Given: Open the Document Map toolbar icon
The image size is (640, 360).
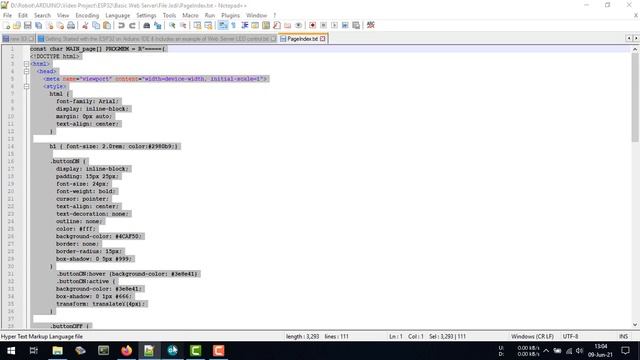Looking at the screenshot, I should click(x=266, y=25).
